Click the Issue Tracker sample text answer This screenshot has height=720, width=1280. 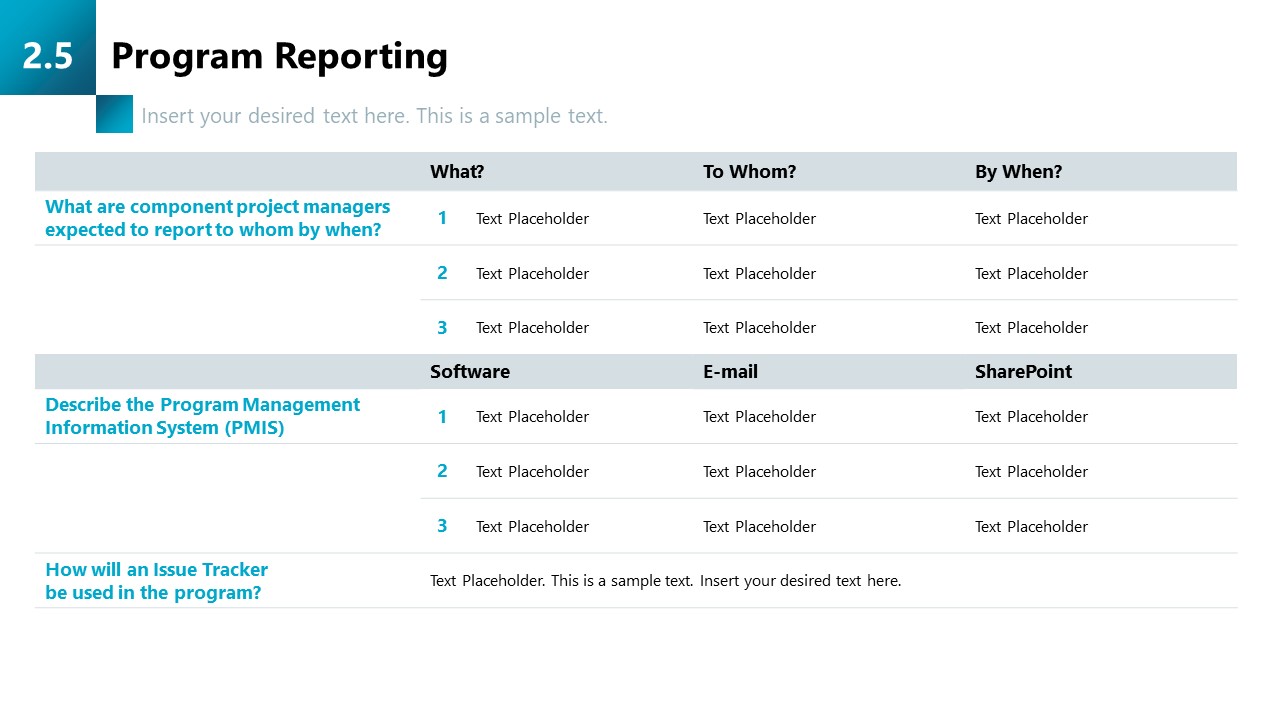coord(665,581)
